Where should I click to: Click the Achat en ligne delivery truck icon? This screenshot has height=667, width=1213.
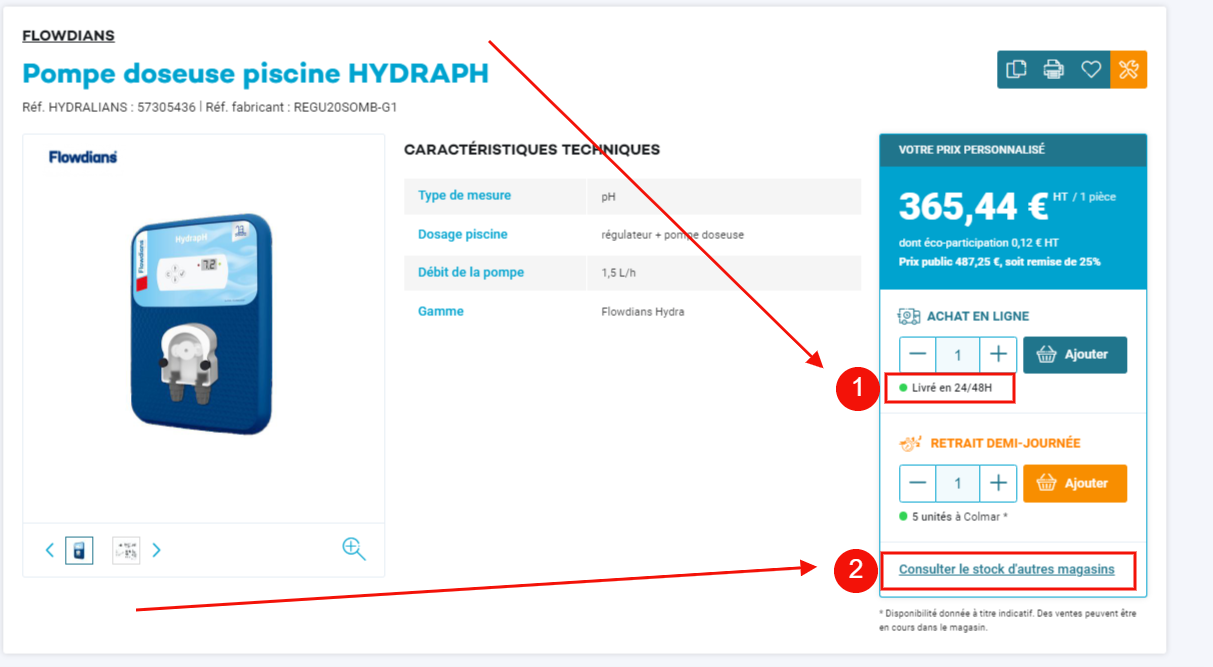pyautogui.click(x=909, y=316)
